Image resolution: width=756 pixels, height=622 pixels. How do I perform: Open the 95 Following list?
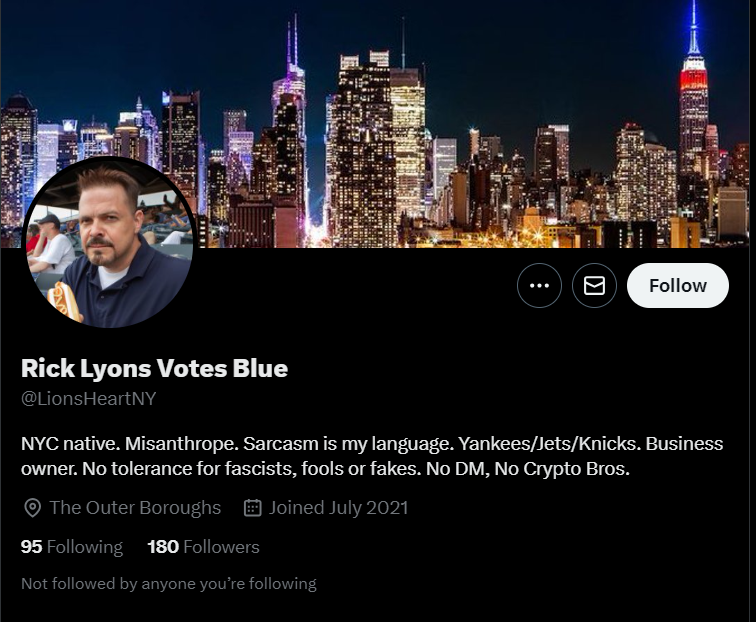click(72, 547)
